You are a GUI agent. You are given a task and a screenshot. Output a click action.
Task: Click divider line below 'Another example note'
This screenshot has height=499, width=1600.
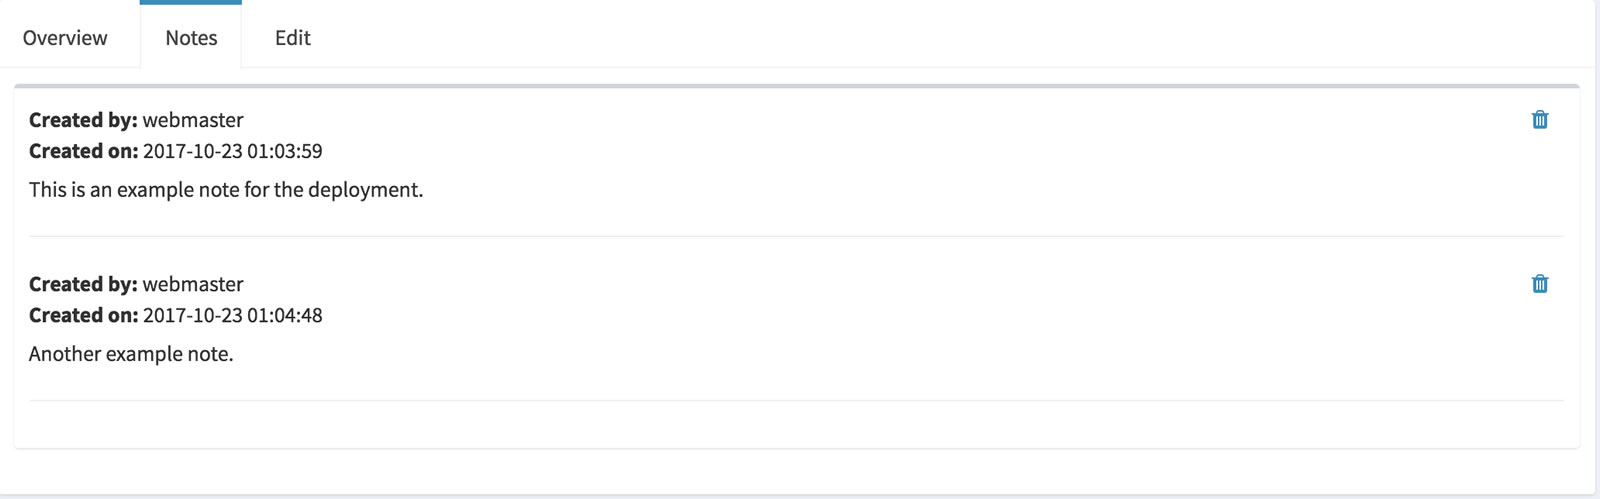point(796,400)
